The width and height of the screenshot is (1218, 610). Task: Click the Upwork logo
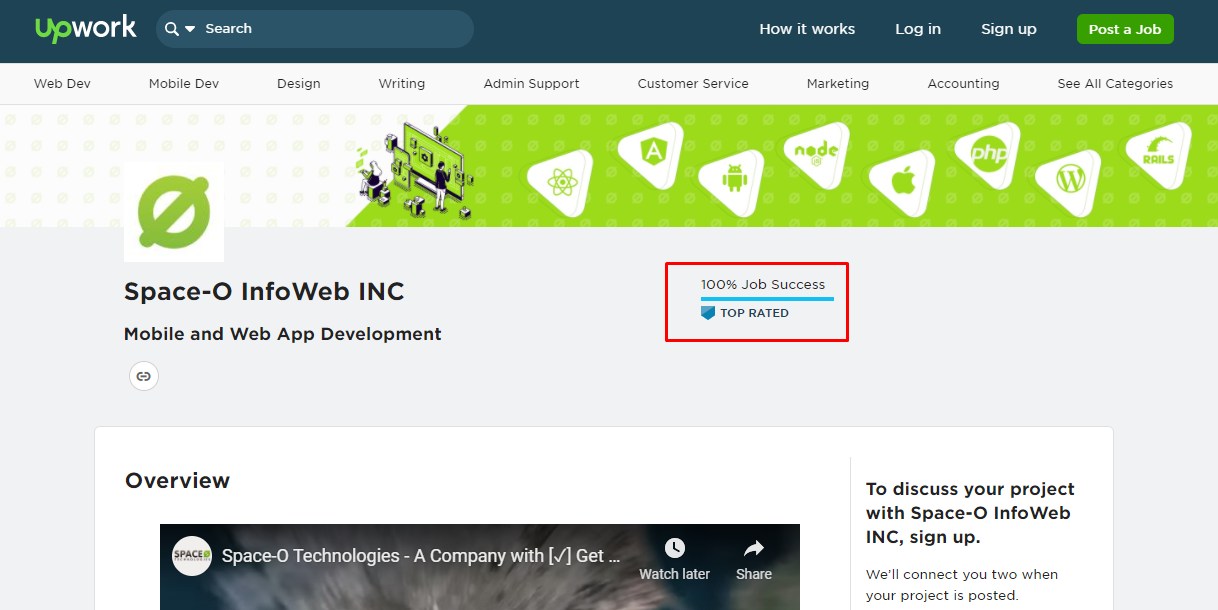click(86, 29)
